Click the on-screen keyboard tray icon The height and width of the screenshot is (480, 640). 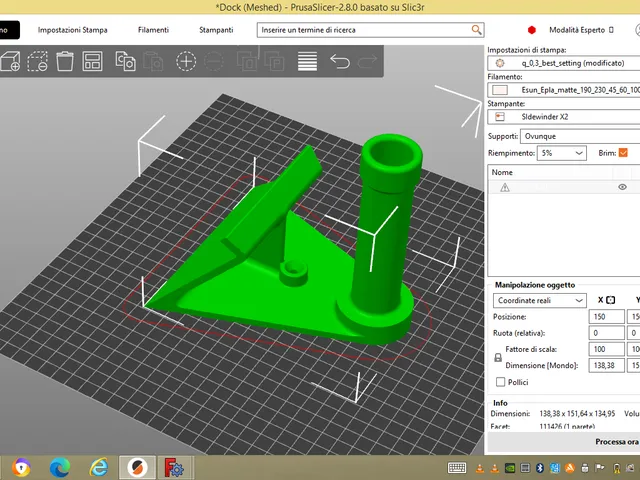point(457,468)
